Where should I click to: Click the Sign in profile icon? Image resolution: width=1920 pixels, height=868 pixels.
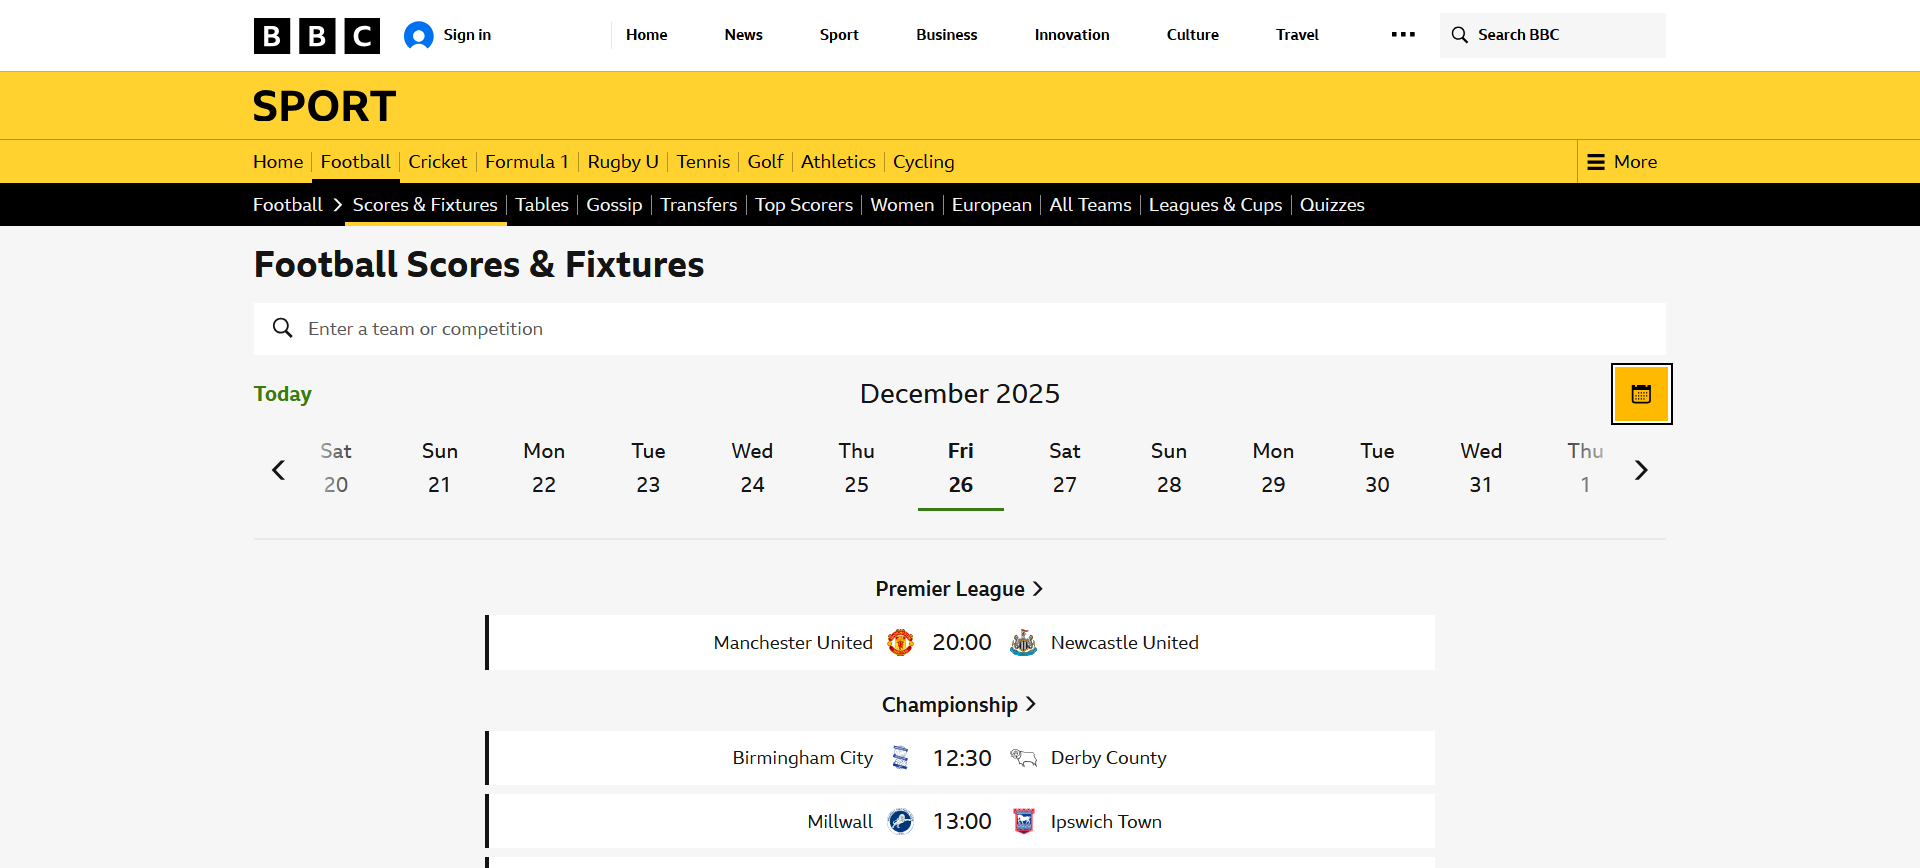[418, 36]
